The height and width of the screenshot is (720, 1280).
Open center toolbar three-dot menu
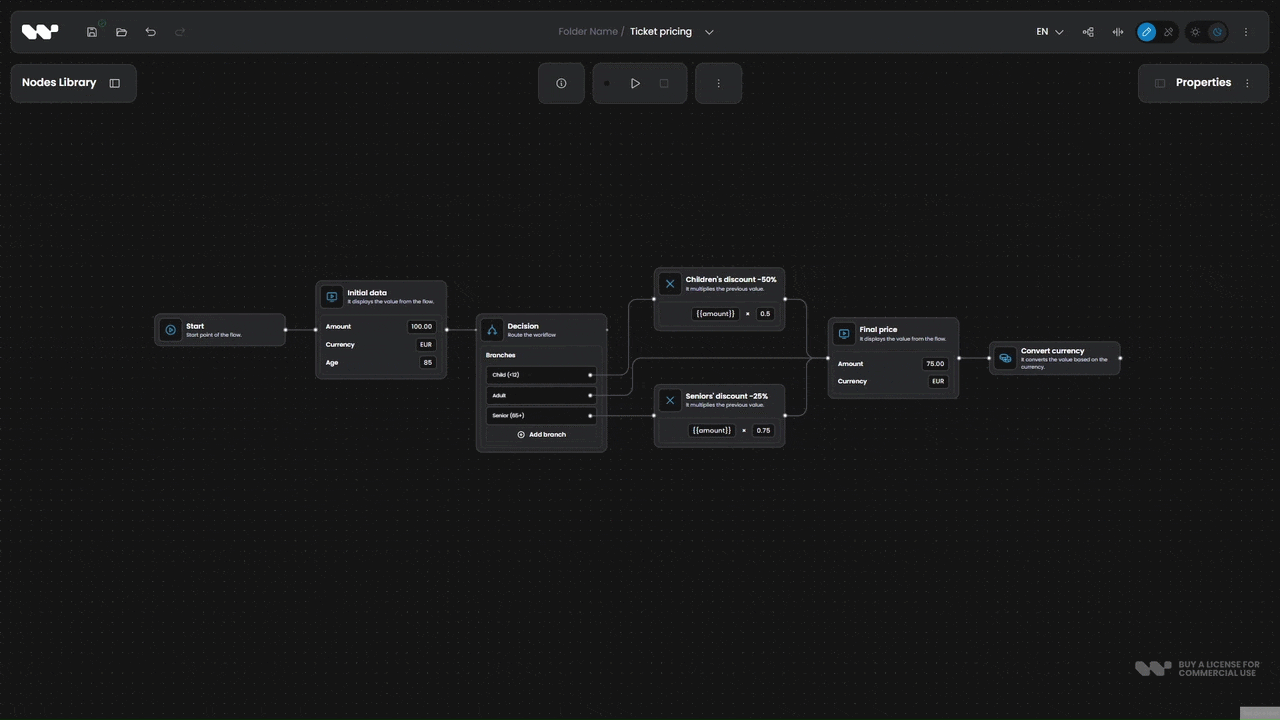(x=718, y=83)
